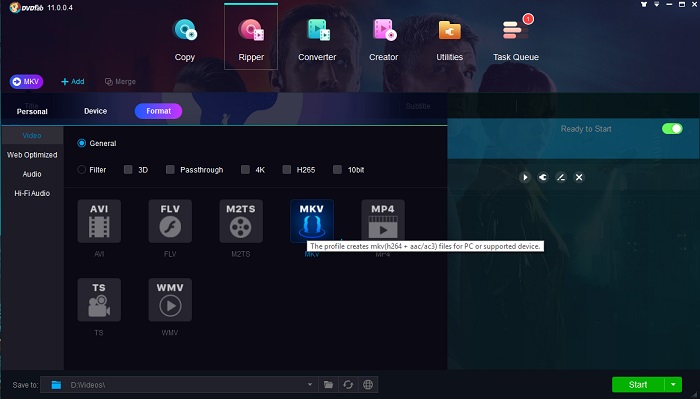700x399 pixels.
Task: Open the video edit icon
Action: pyautogui.click(x=561, y=177)
